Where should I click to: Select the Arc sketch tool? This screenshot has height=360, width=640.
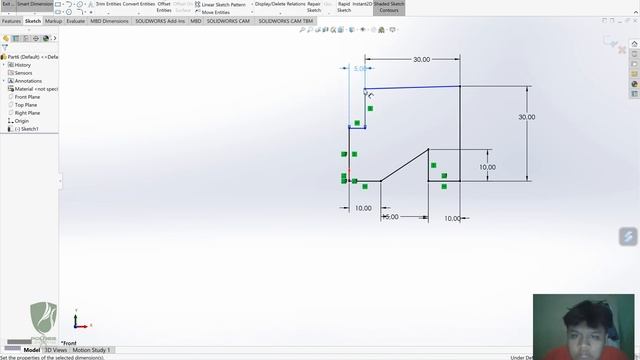[69, 4]
